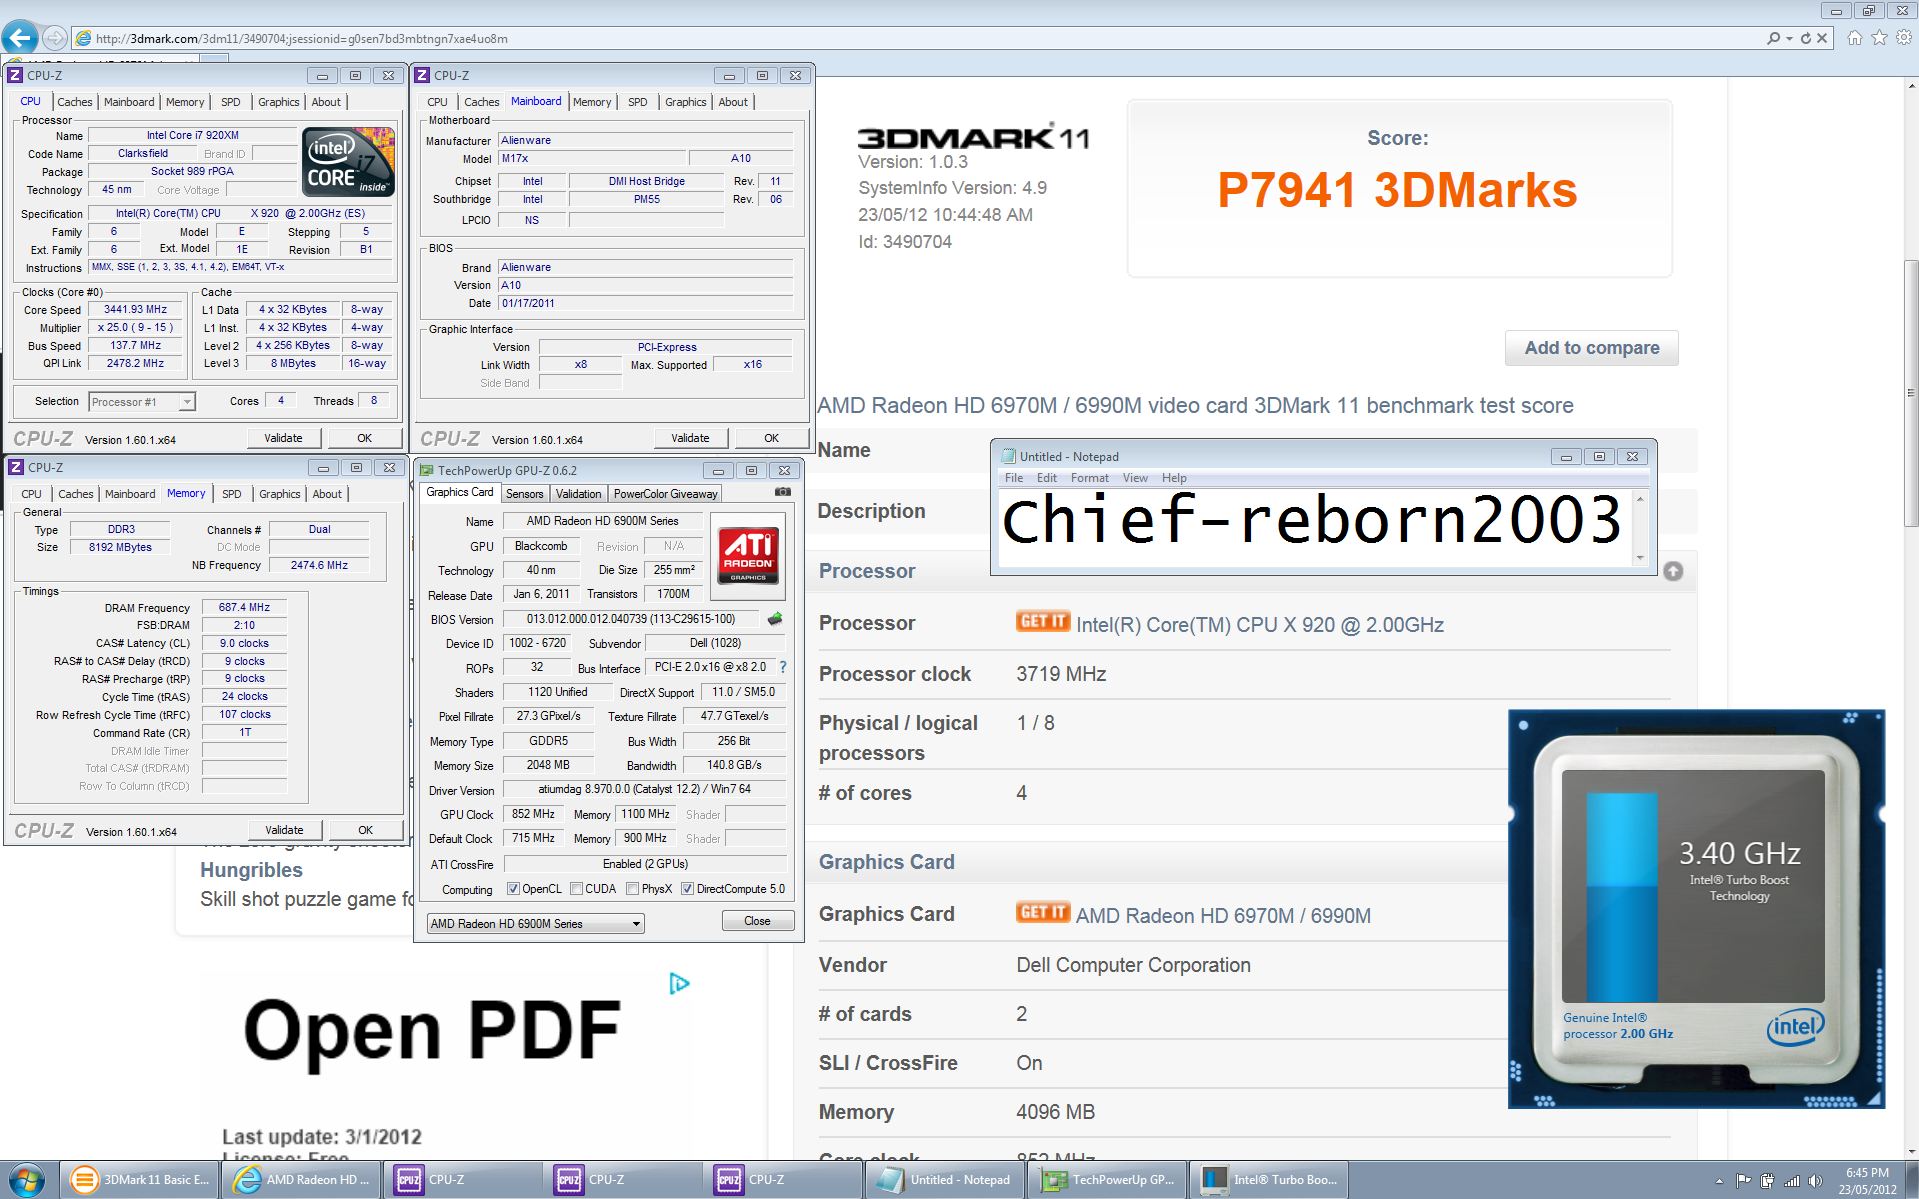Toggle the PhysX checkbox in GPU-Z
This screenshot has width=1919, height=1199.
[632, 889]
